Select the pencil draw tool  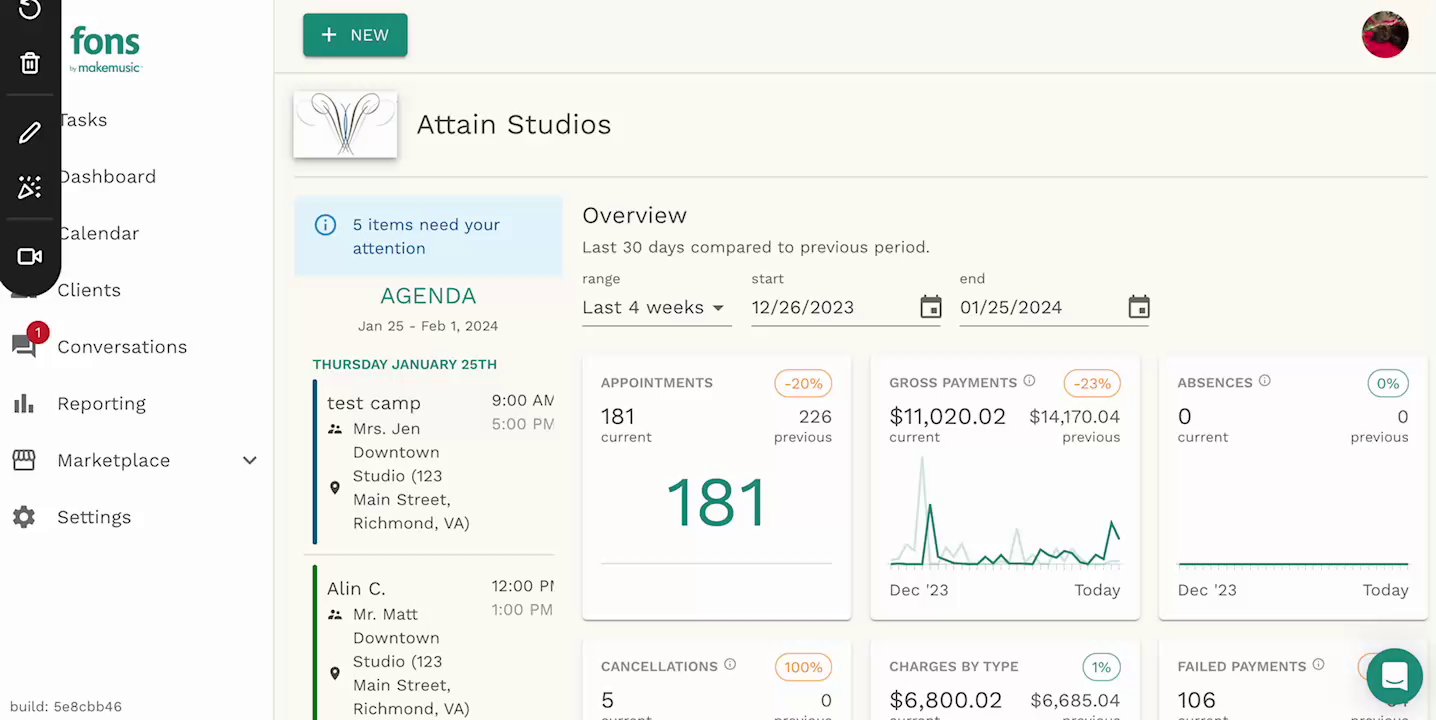pos(30,132)
